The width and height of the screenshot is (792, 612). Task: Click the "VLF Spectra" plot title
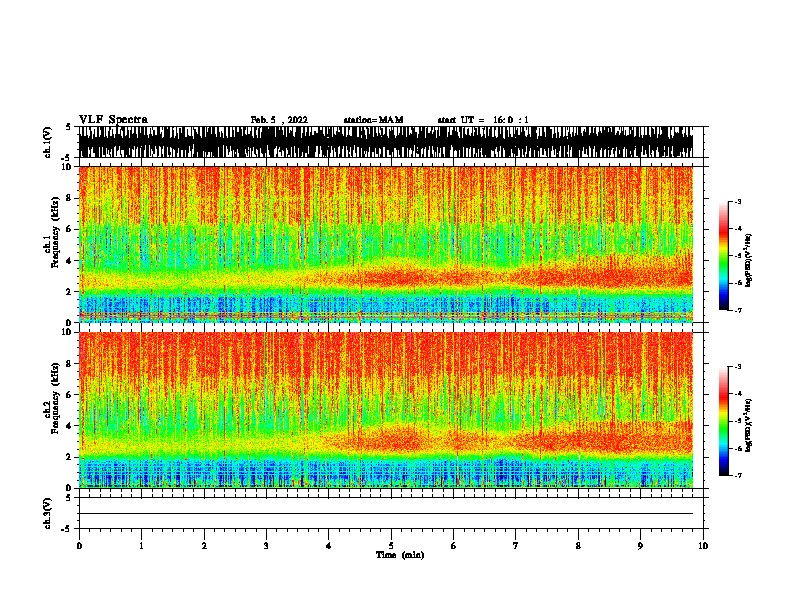[x=113, y=119]
